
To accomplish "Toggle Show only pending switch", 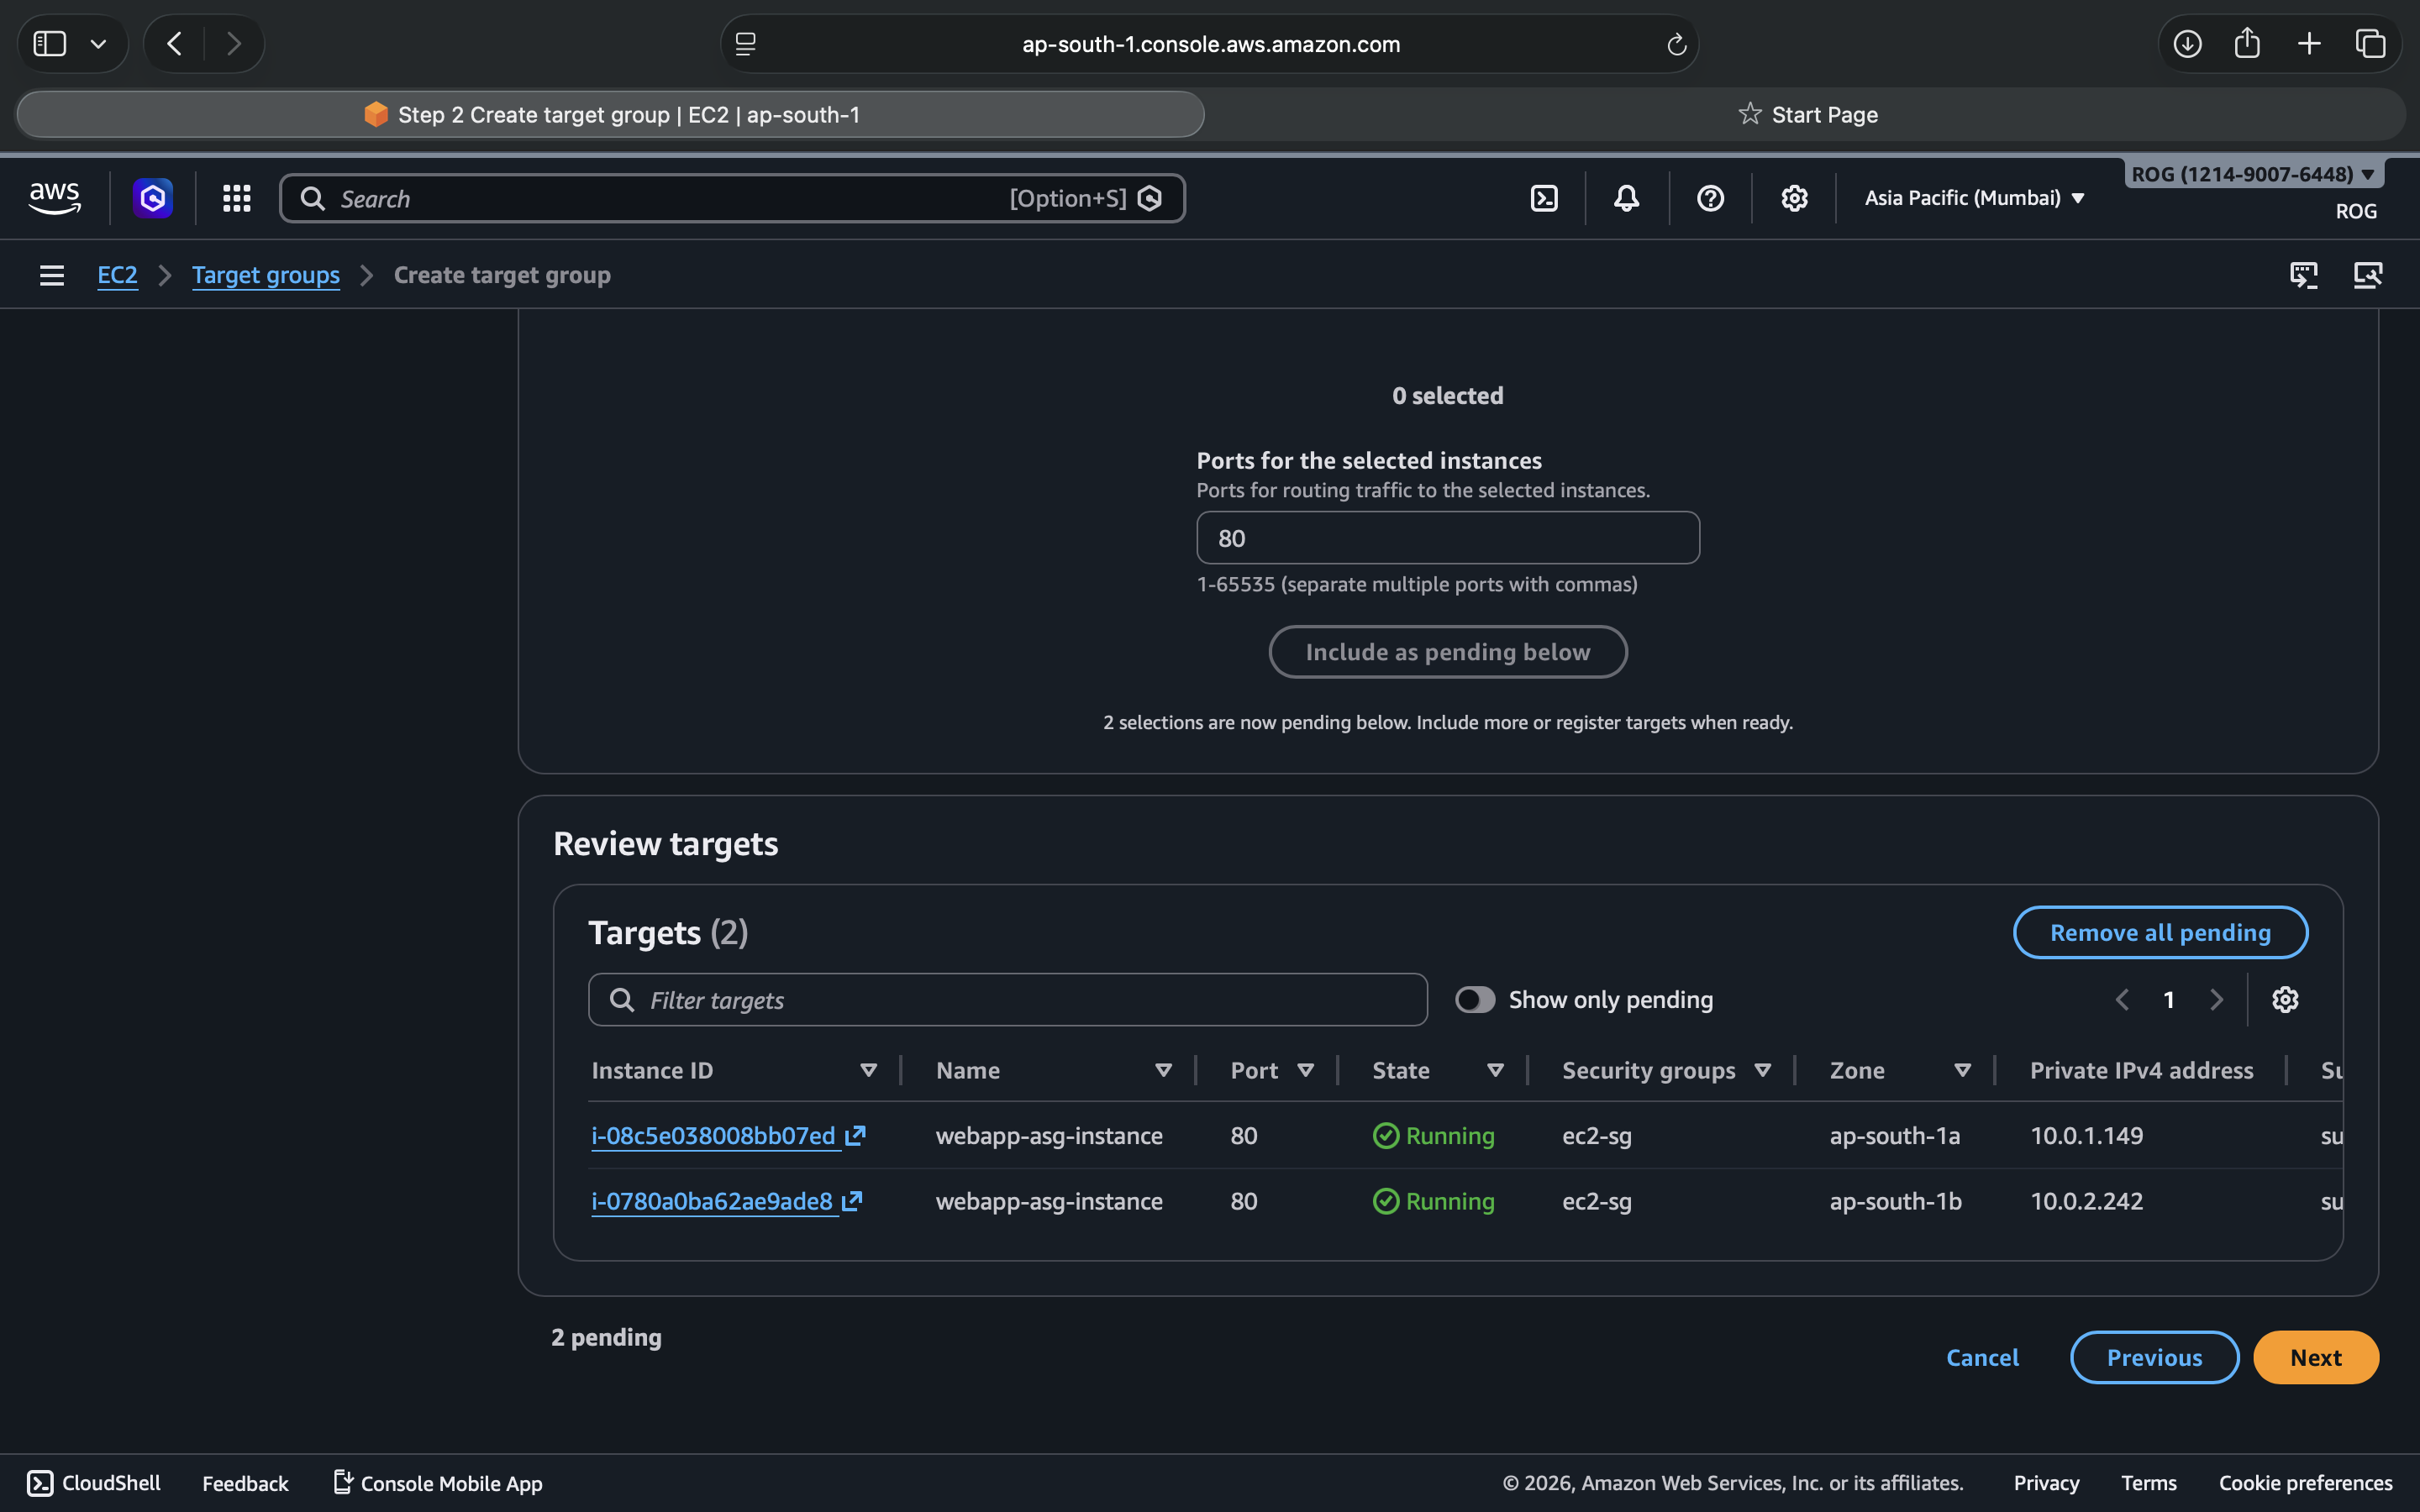I will coord(1475,999).
